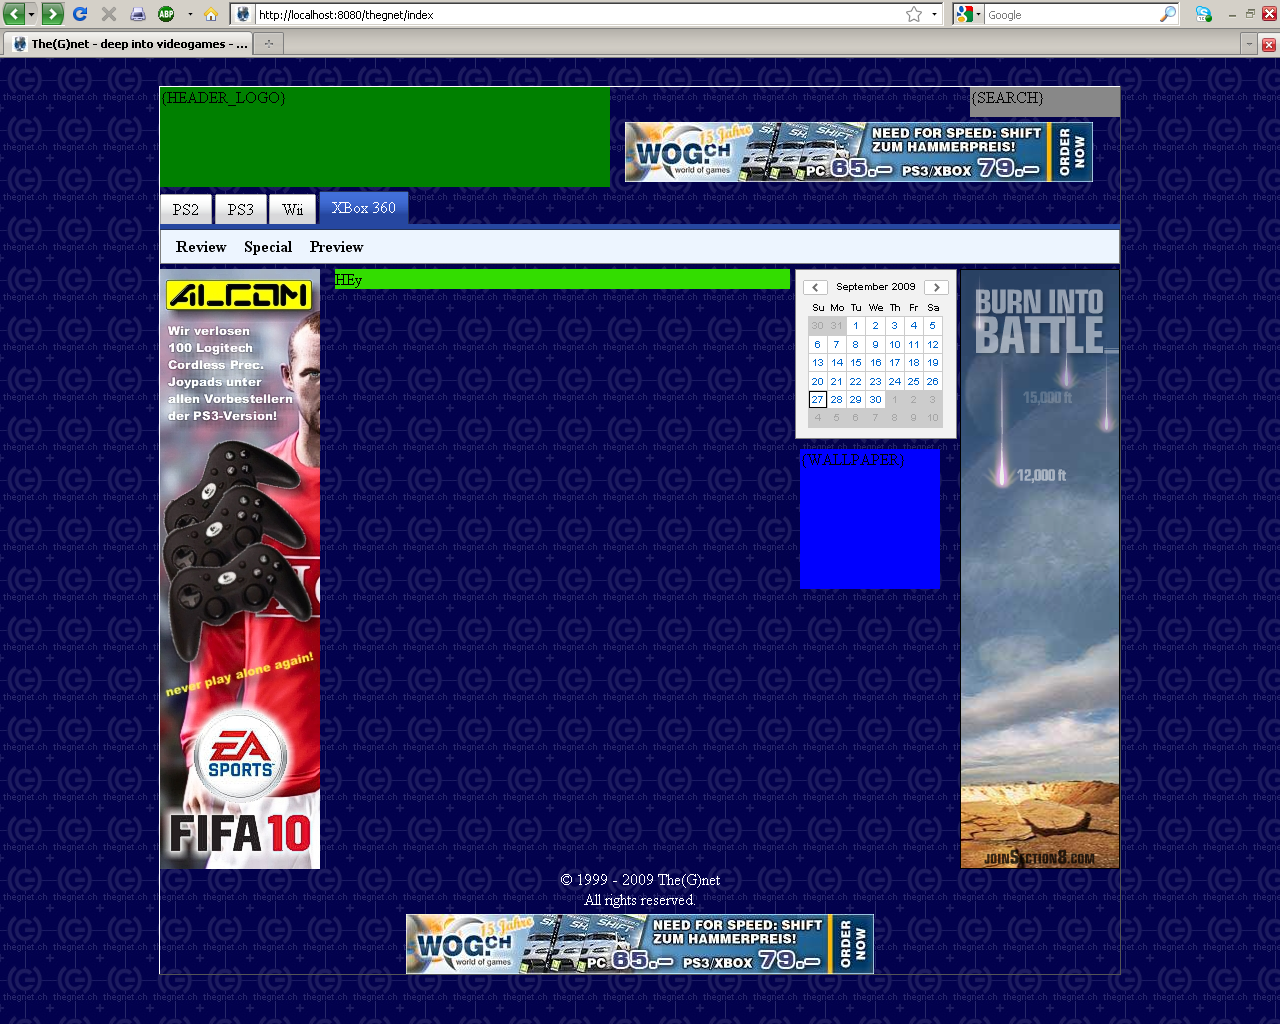1280x1024 pixels.
Task: Switch to the PS3 tab
Action: [x=240, y=209]
